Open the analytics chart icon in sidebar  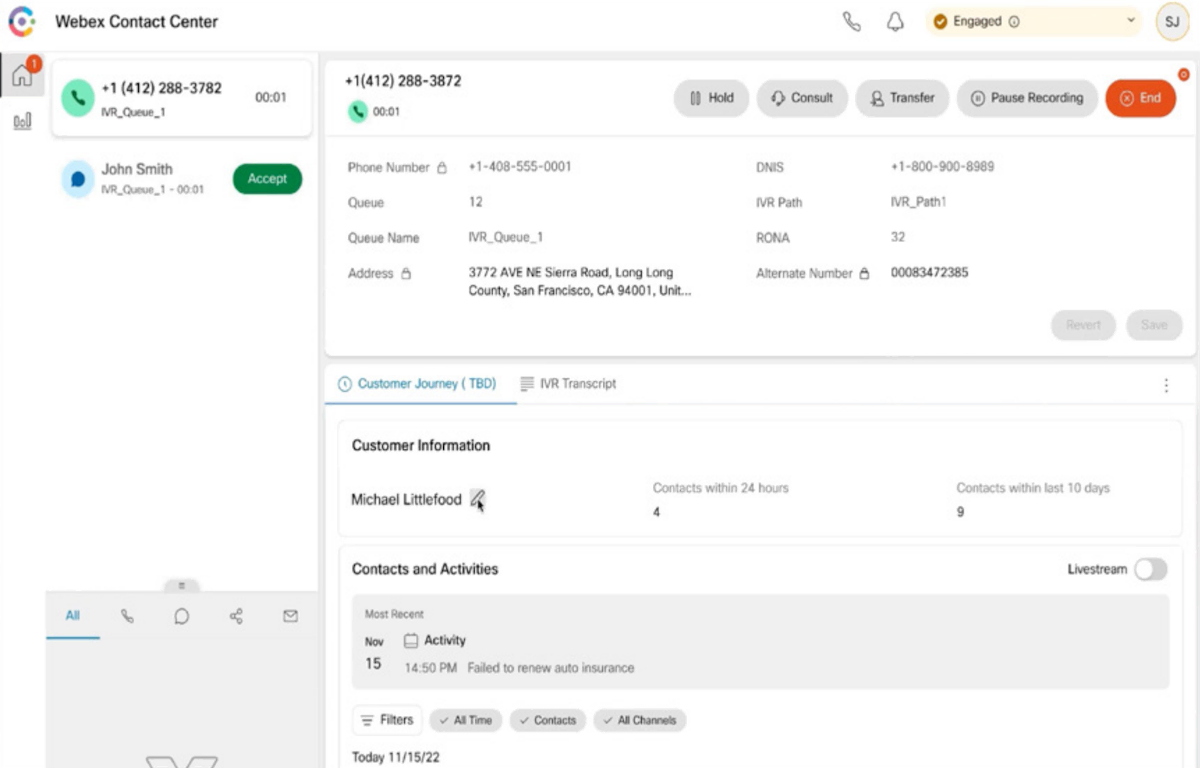[22, 121]
